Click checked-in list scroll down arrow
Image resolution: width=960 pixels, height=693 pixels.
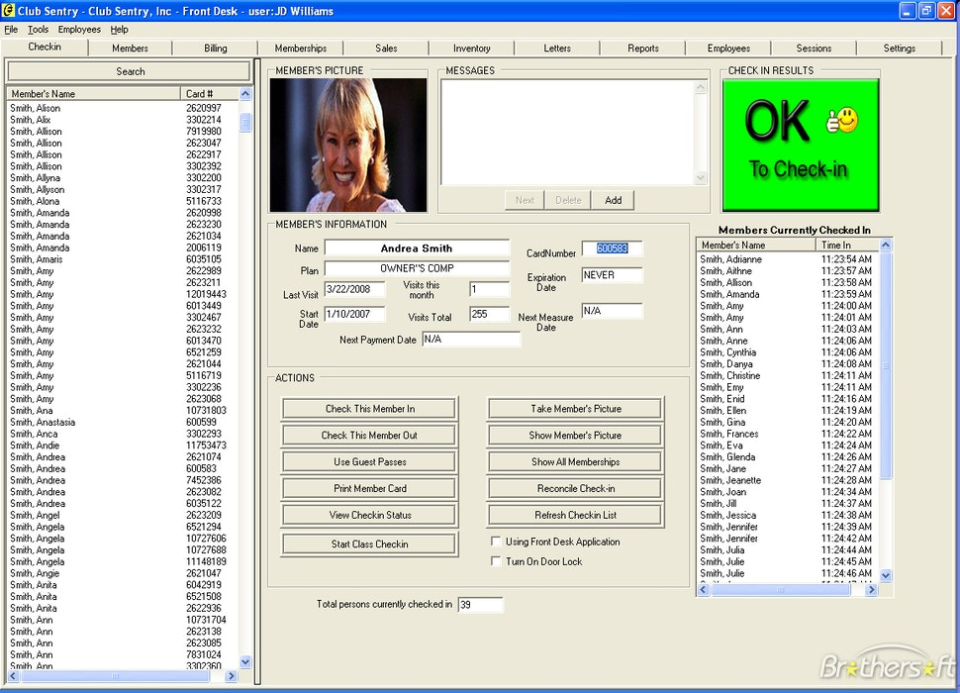click(886, 575)
